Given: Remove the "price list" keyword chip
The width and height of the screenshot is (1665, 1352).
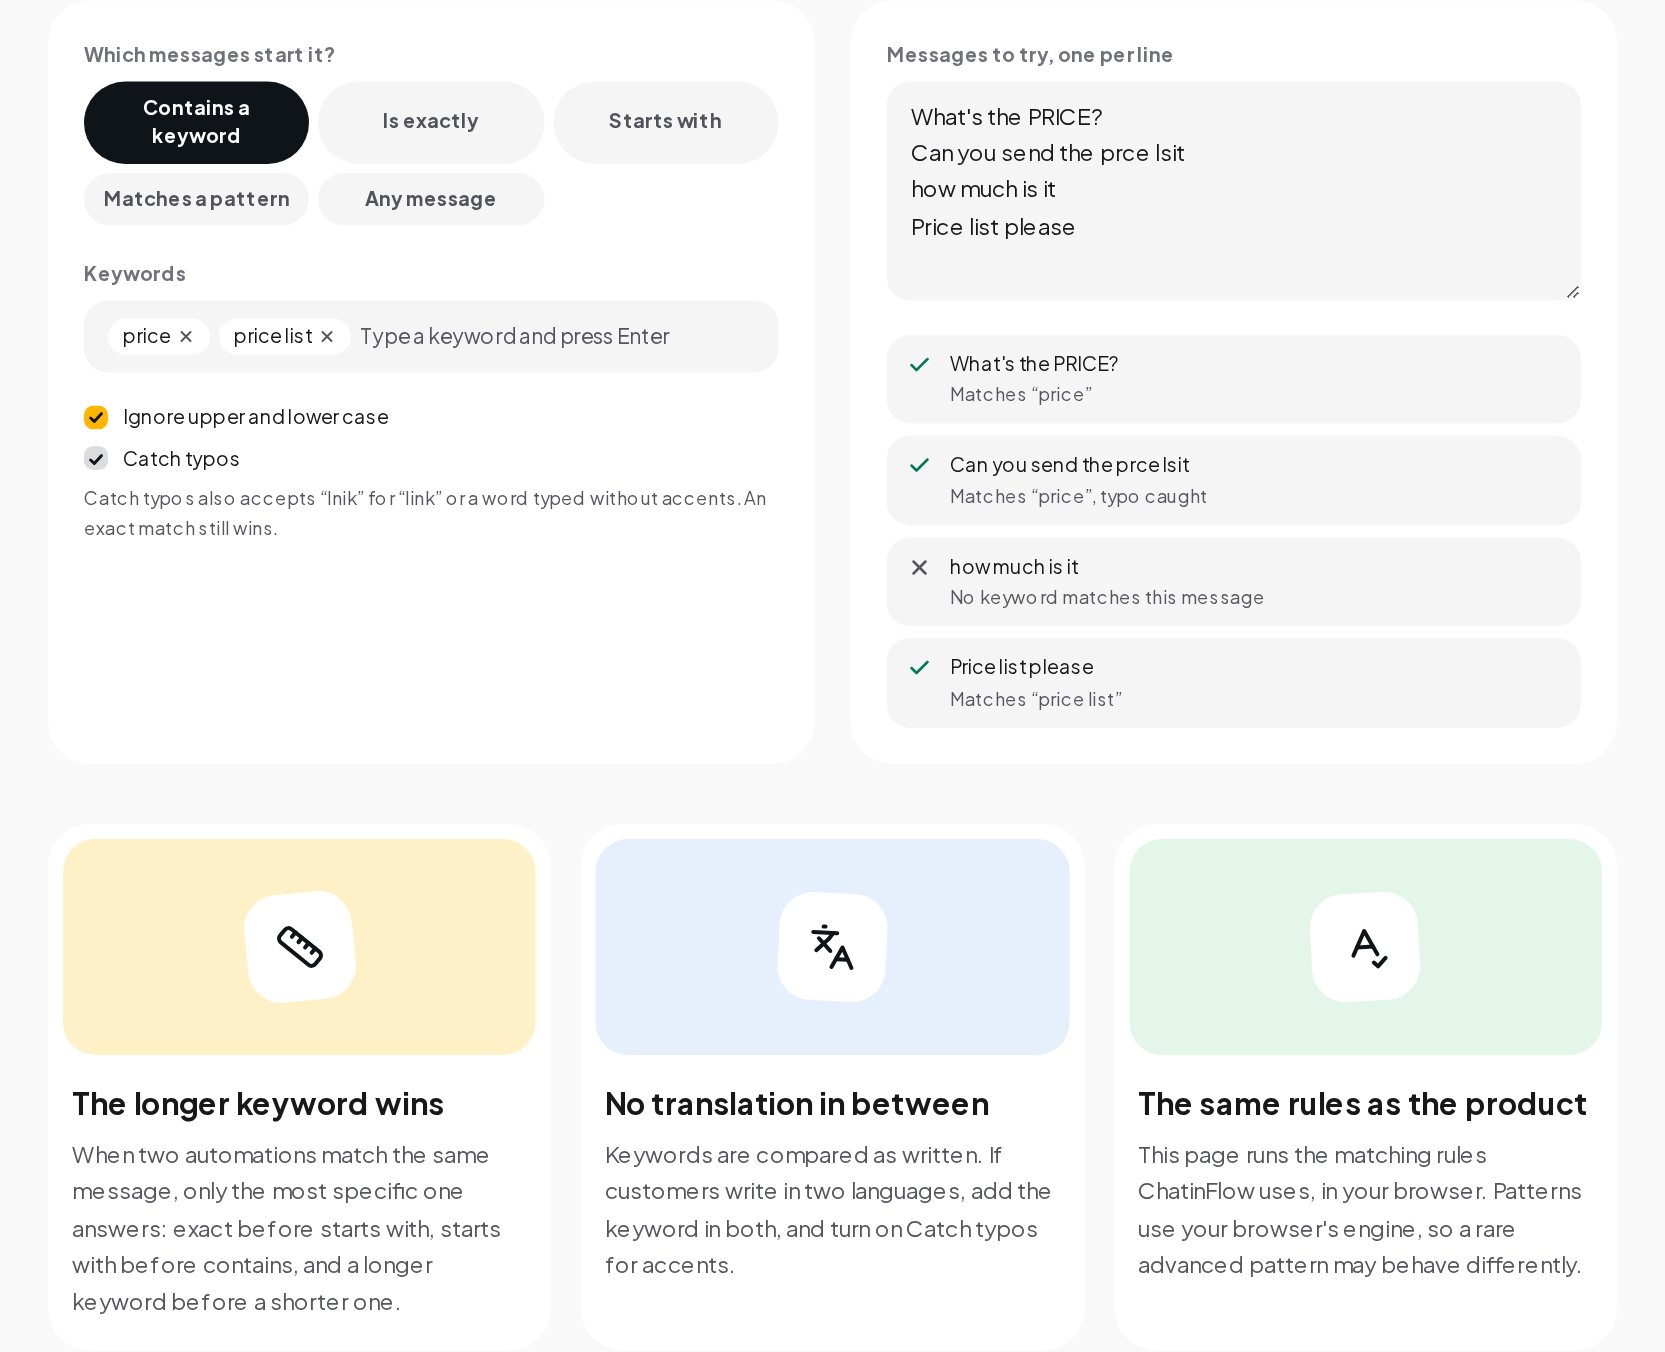Looking at the screenshot, I should (x=327, y=337).
